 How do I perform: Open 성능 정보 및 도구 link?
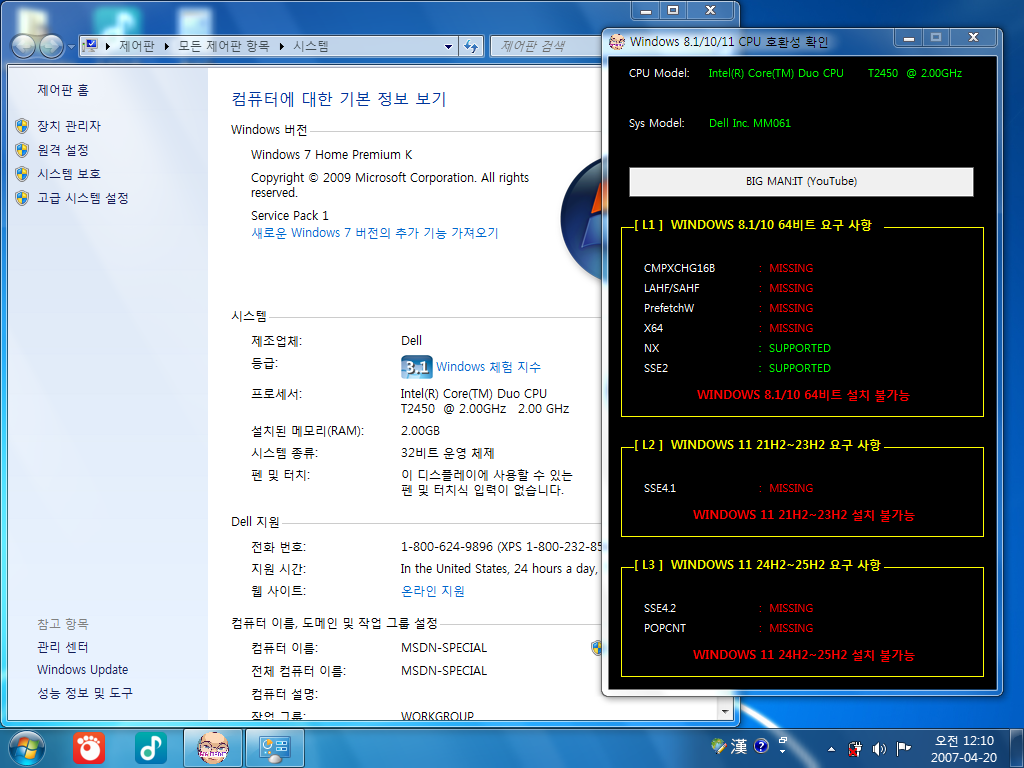[84, 693]
